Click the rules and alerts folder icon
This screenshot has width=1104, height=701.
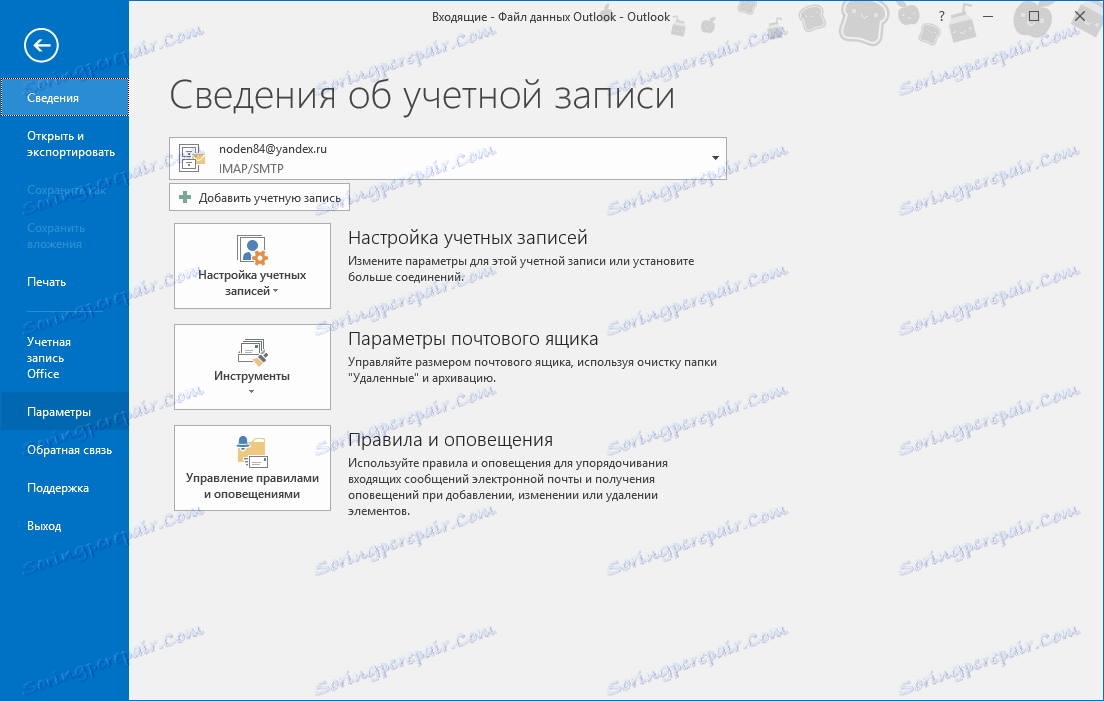pyautogui.click(x=252, y=452)
